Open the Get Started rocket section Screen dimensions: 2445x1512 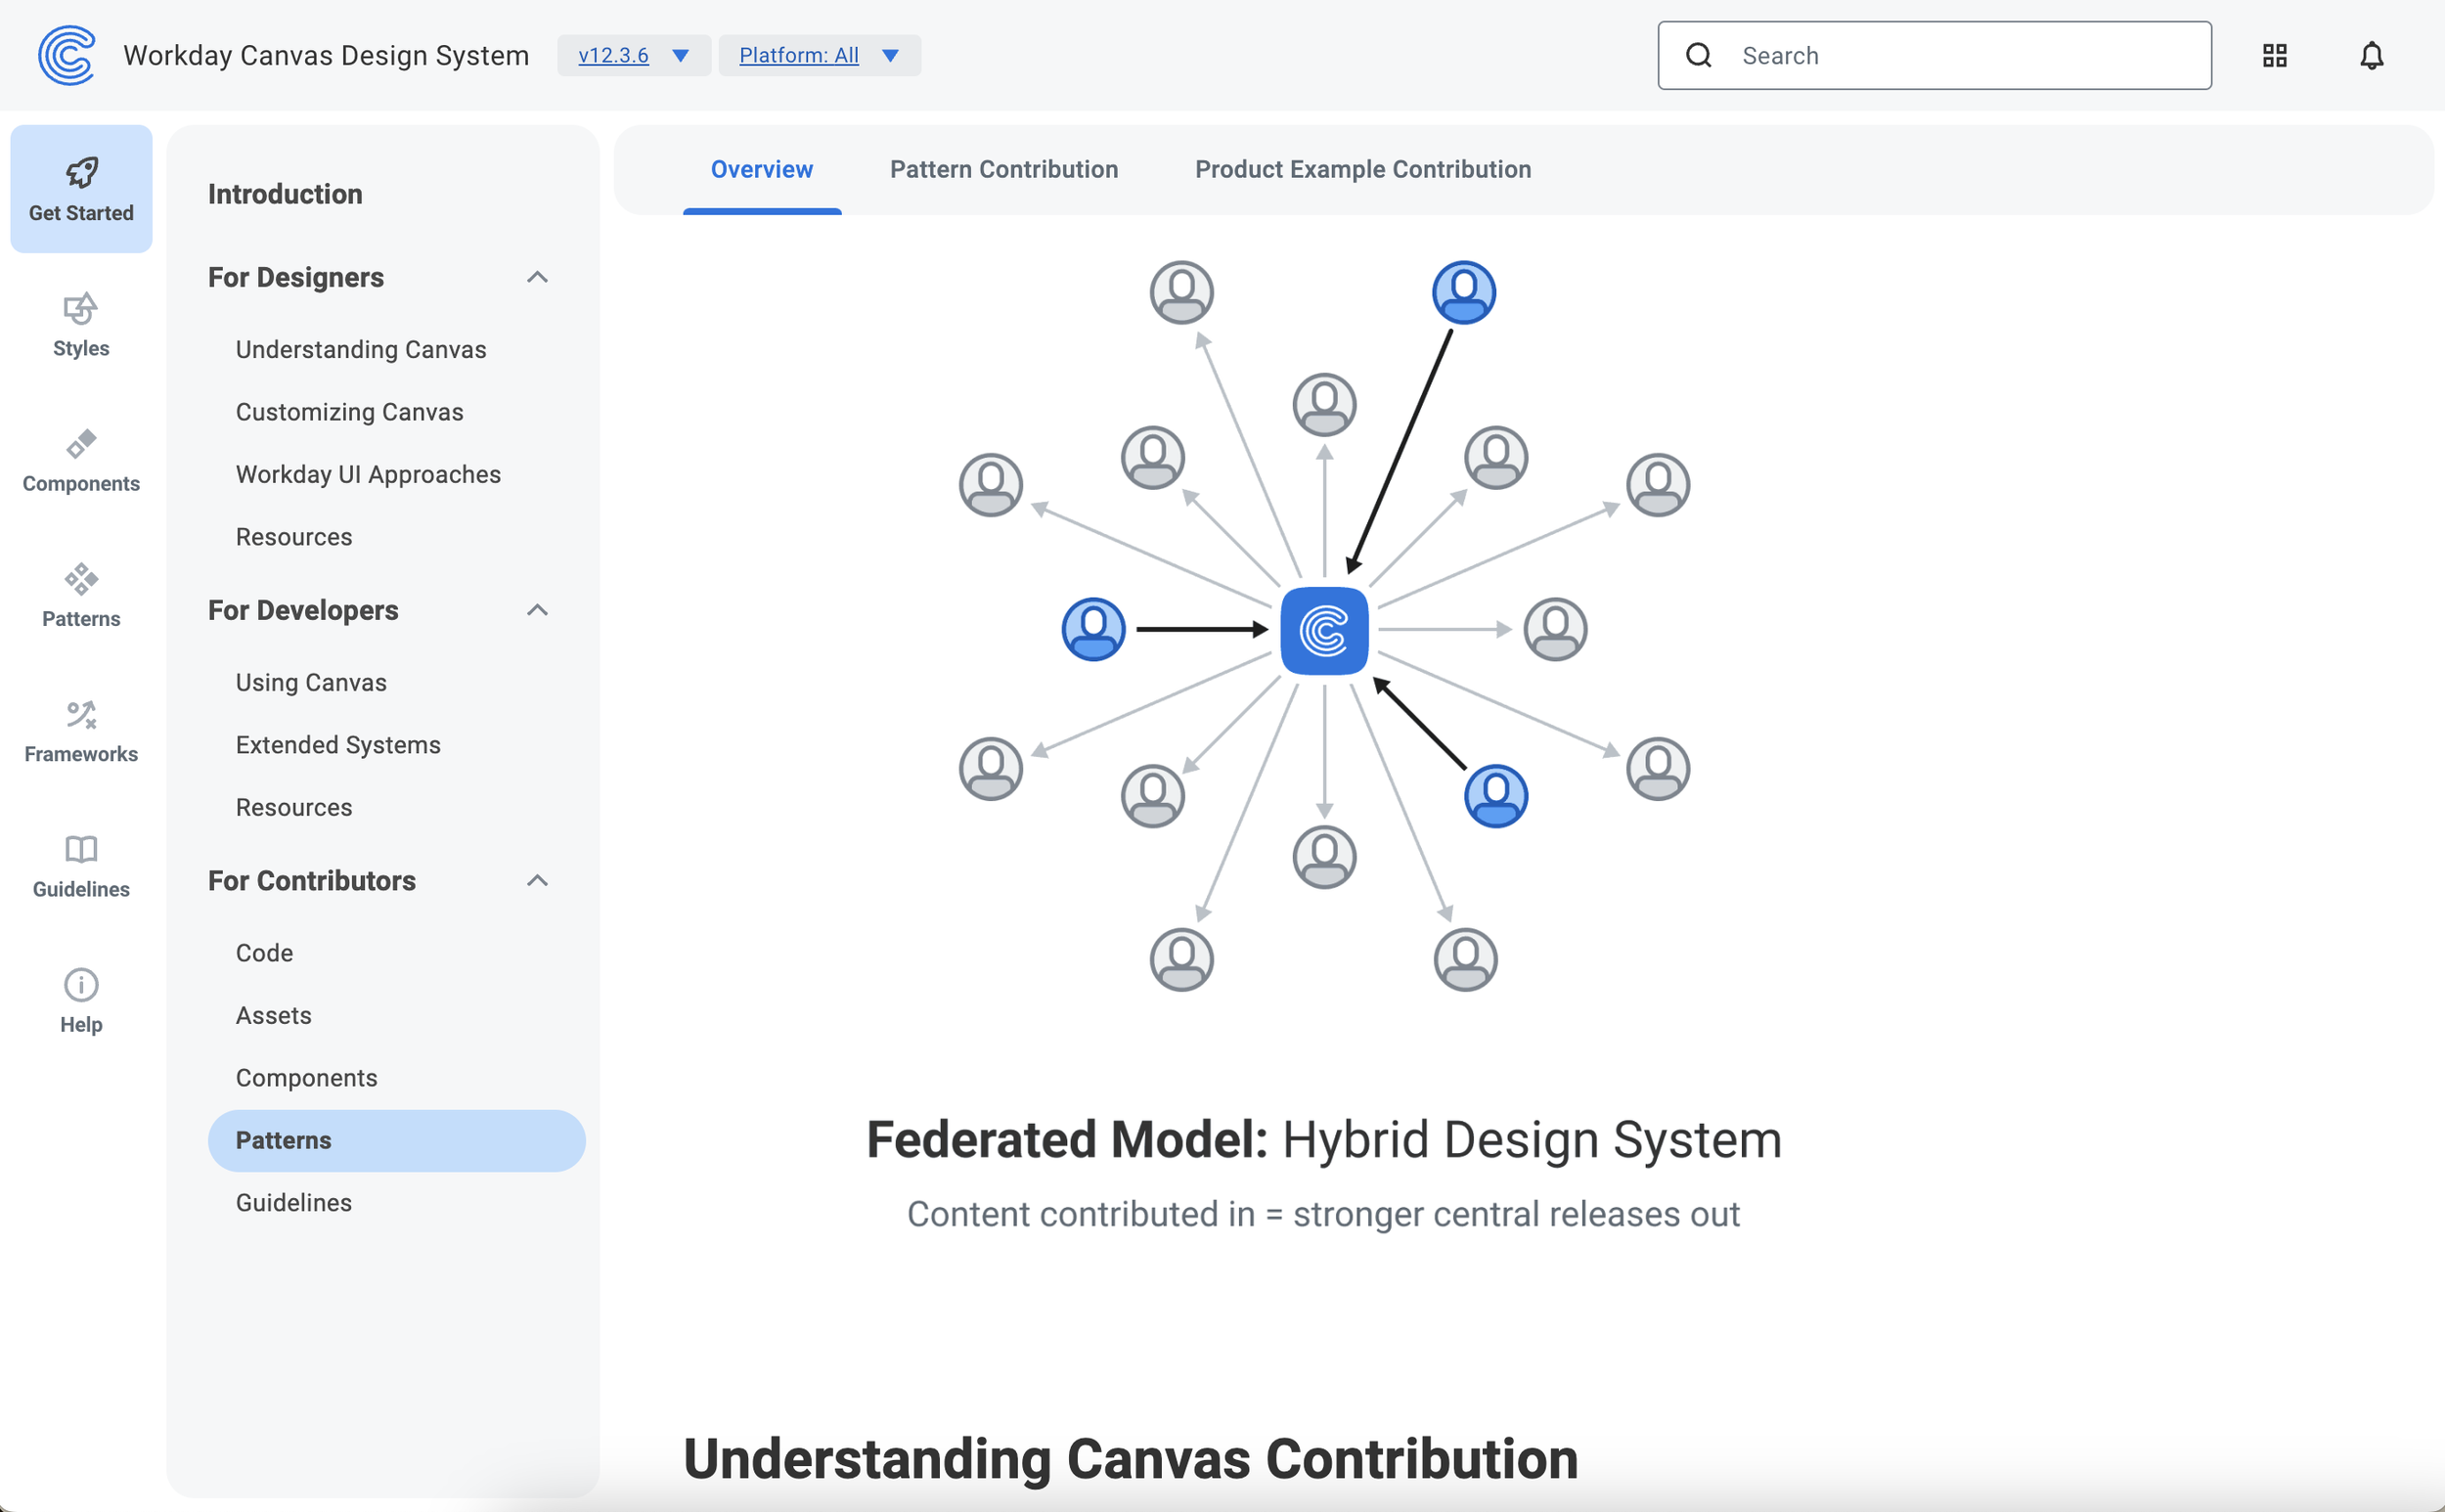(81, 188)
